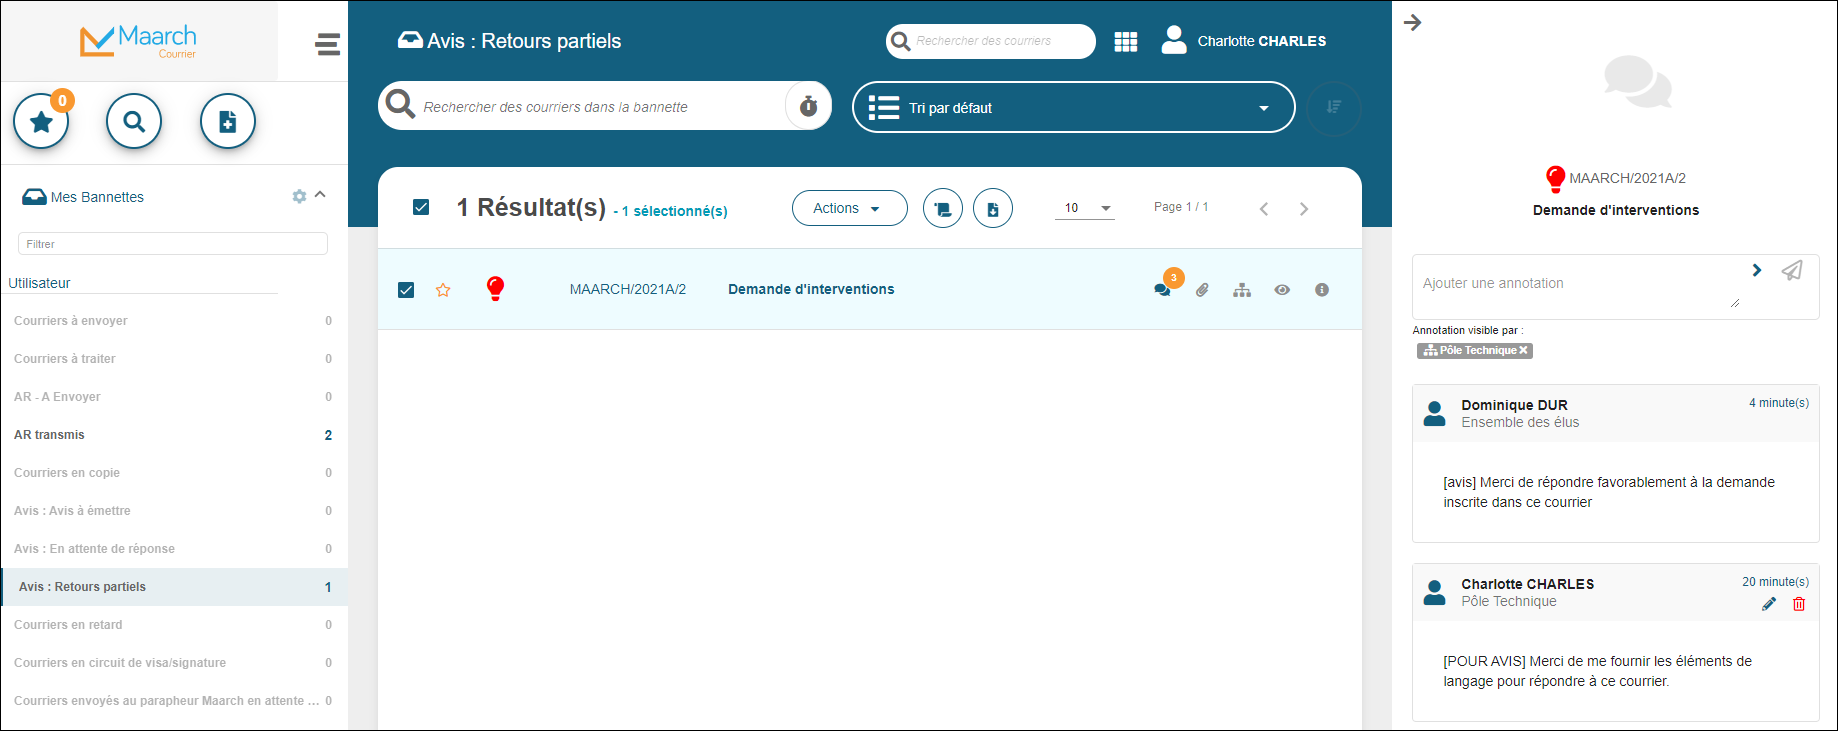Click the red priority bulb icon in row
This screenshot has height=731, width=1838.
point(495,289)
